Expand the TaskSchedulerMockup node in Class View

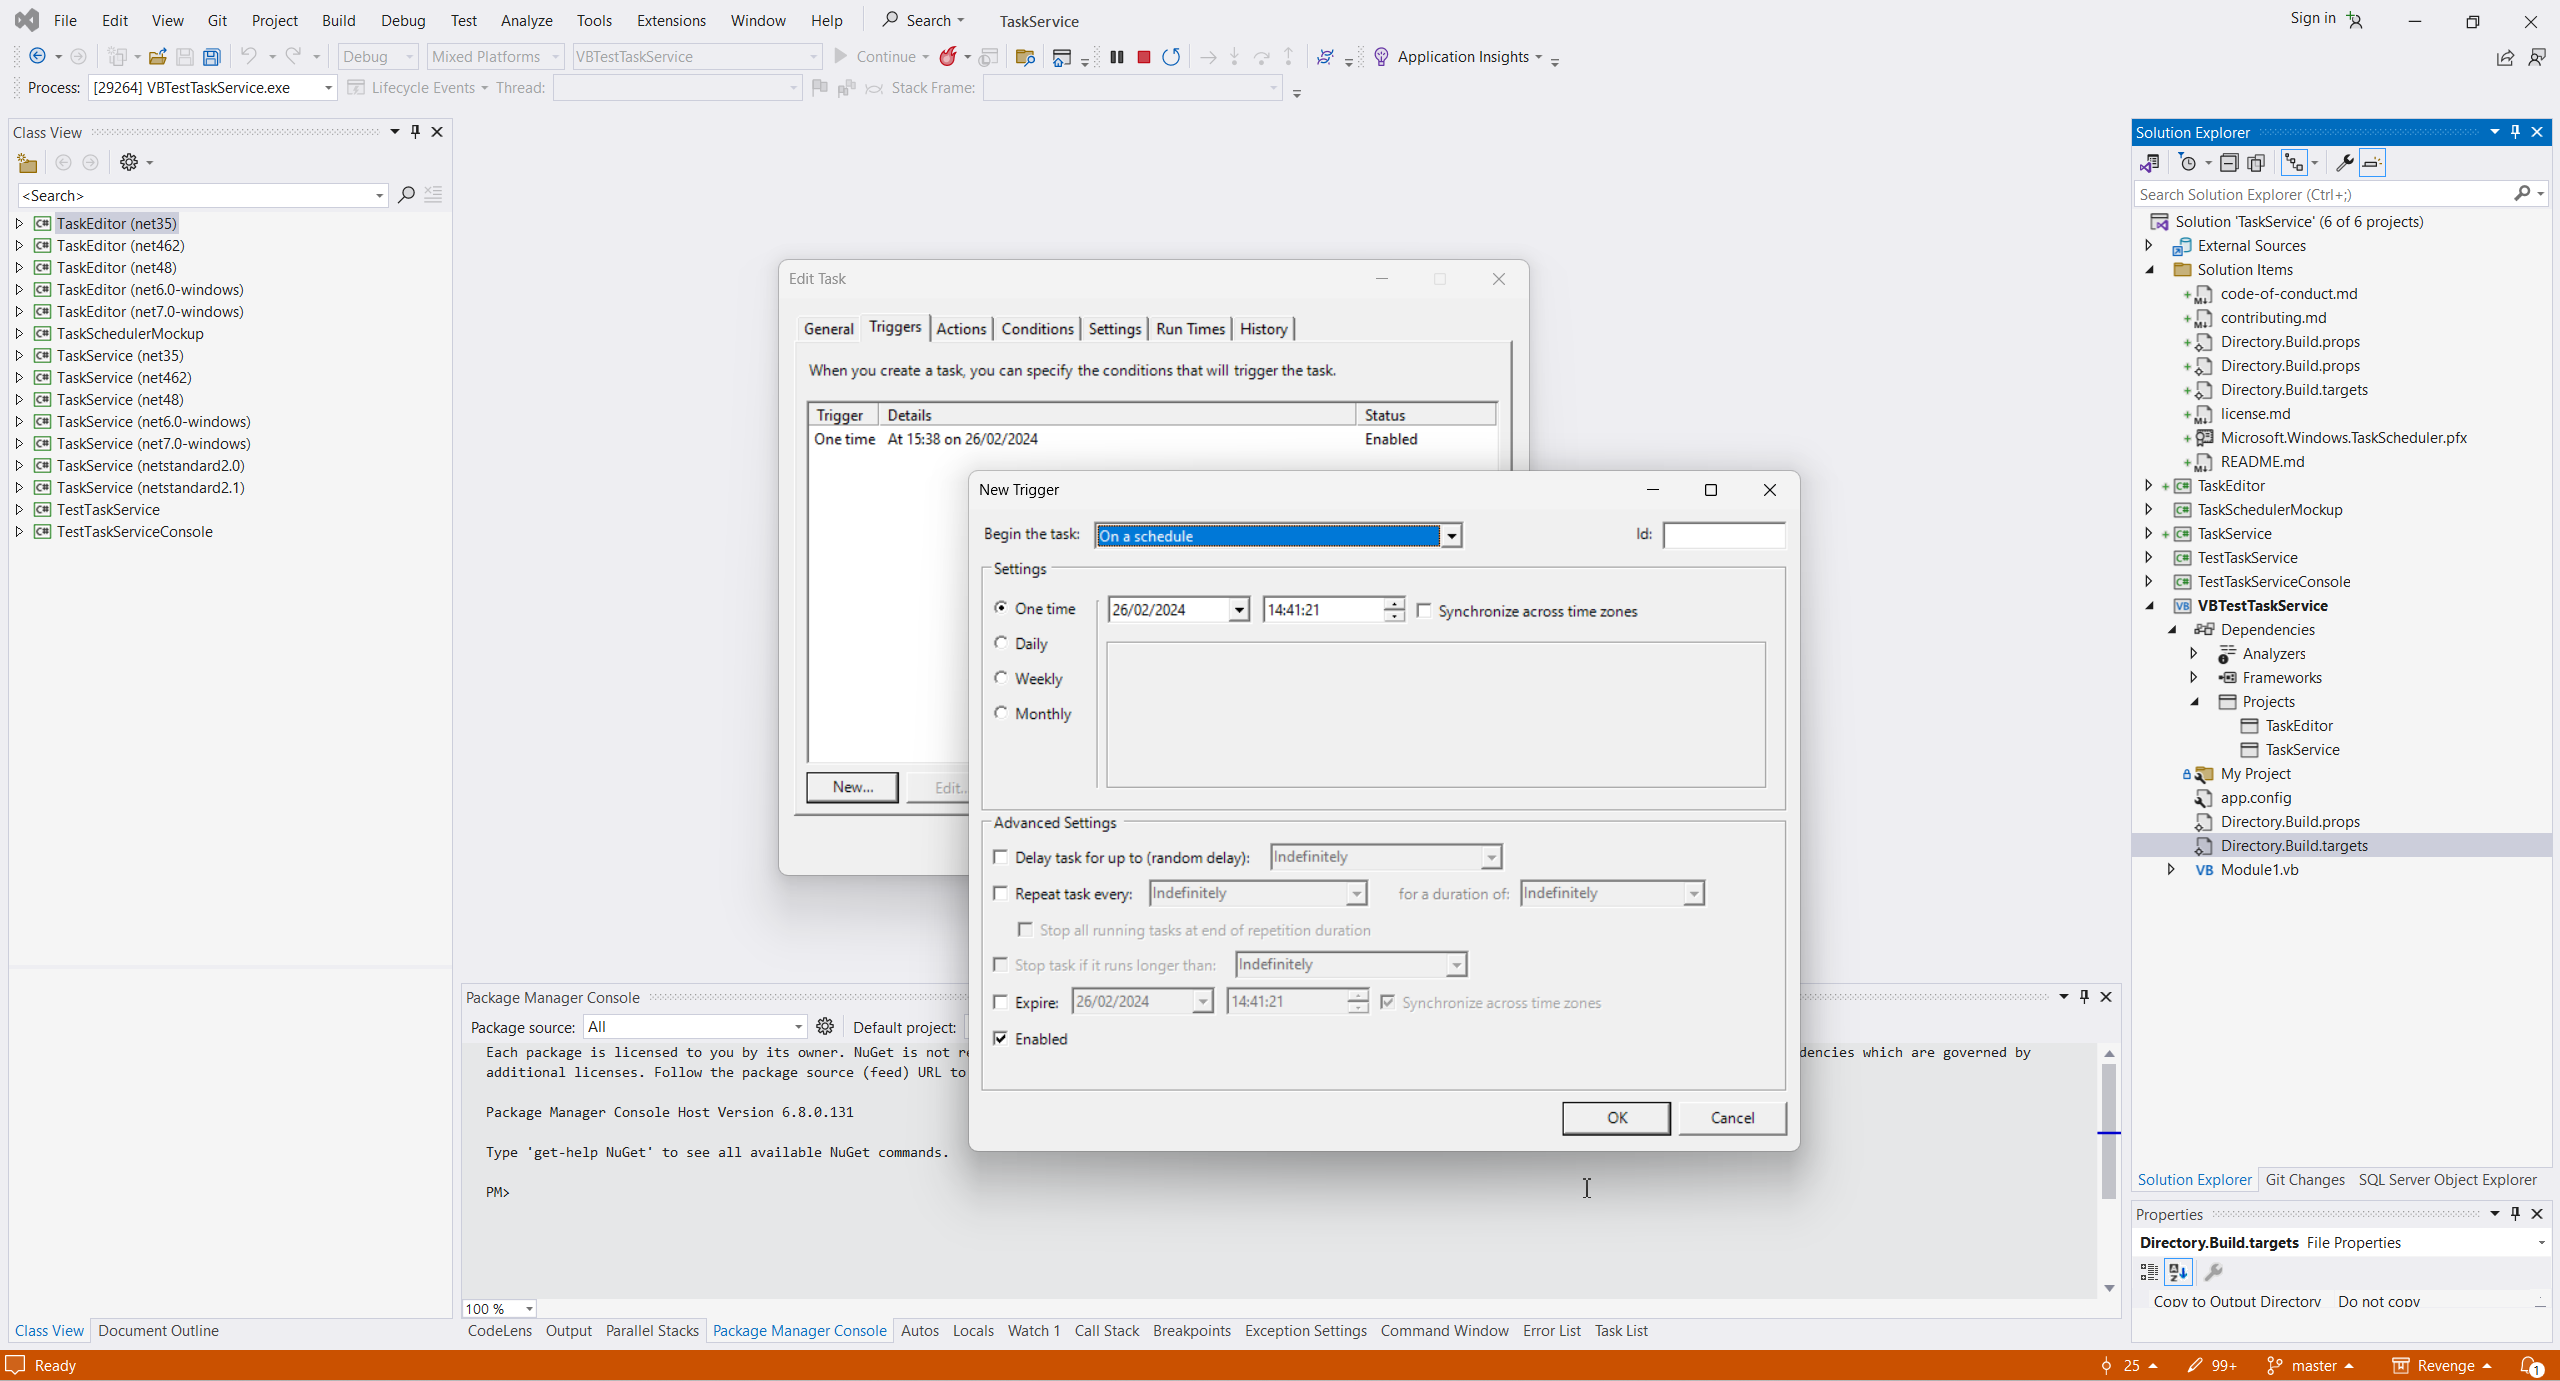19,334
